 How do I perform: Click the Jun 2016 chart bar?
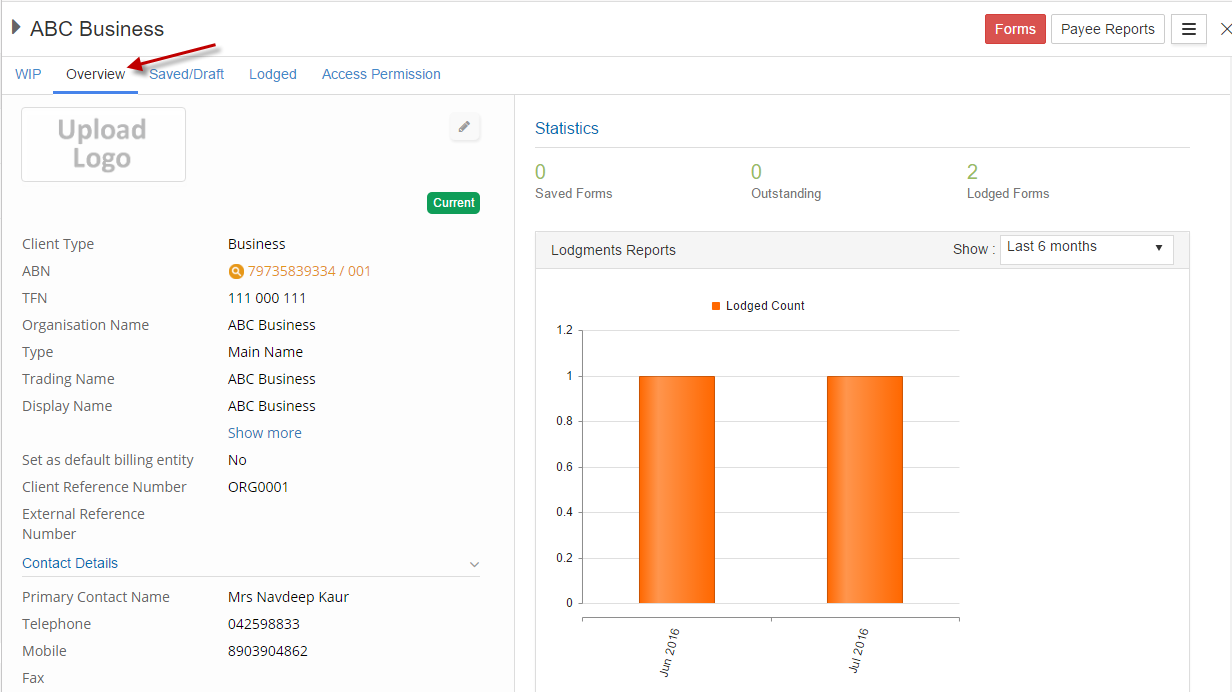coord(677,489)
